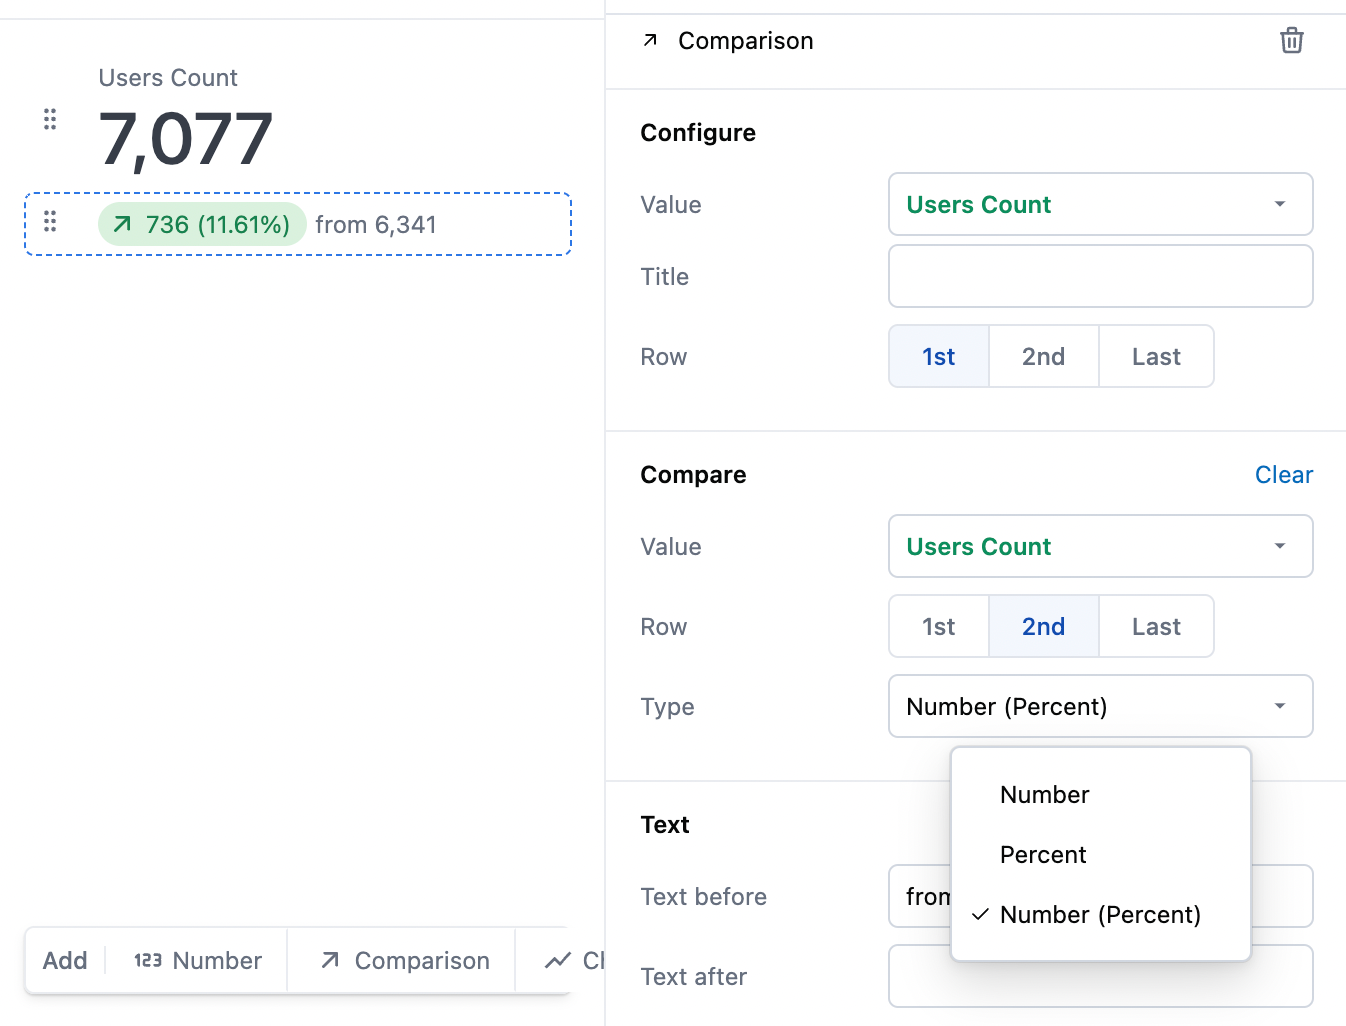
Task: Open the Compare Value dropdown
Action: pyautogui.click(x=1100, y=546)
